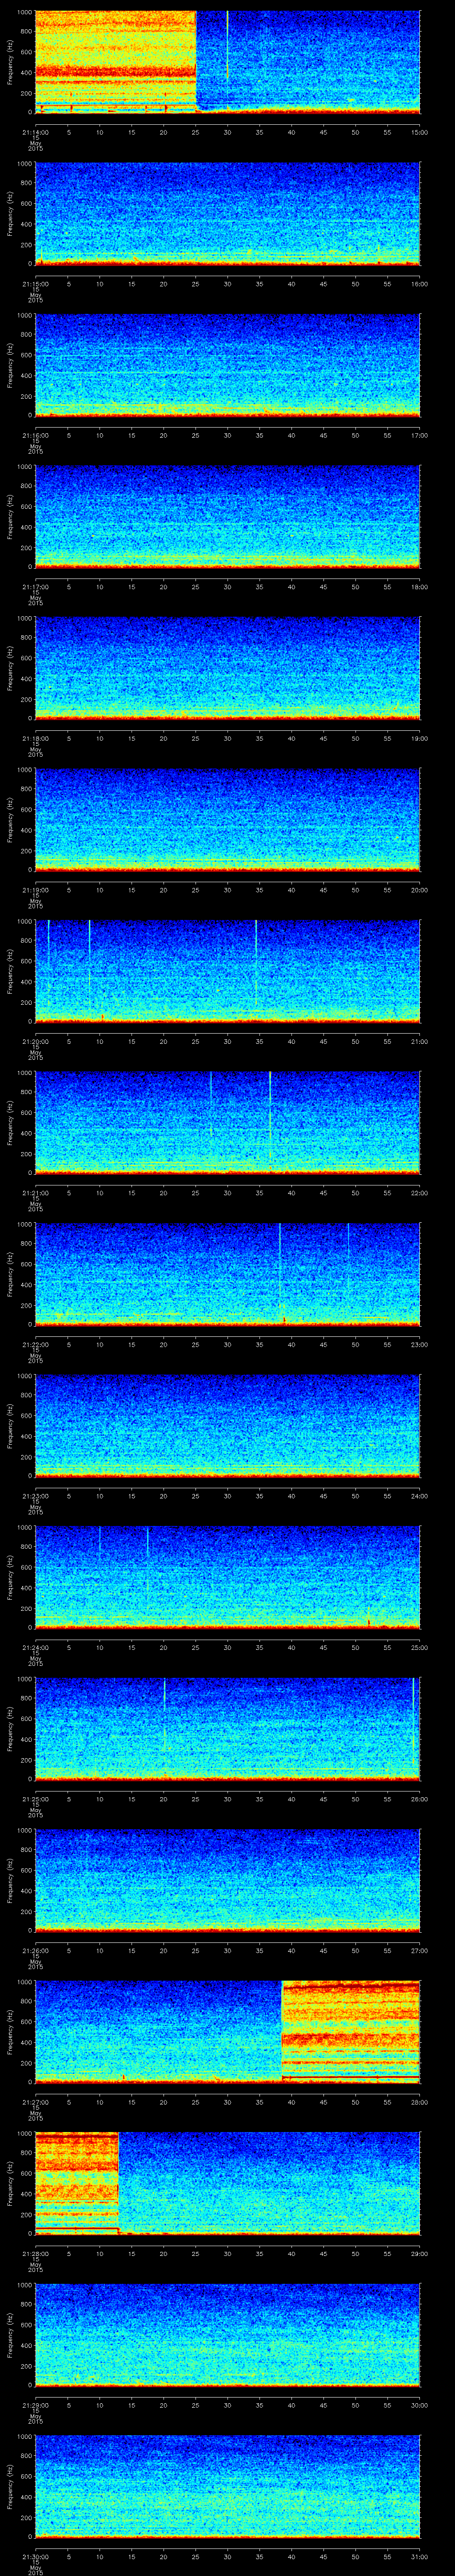Click the 23:00 end time label

pyautogui.click(x=420, y=1344)
